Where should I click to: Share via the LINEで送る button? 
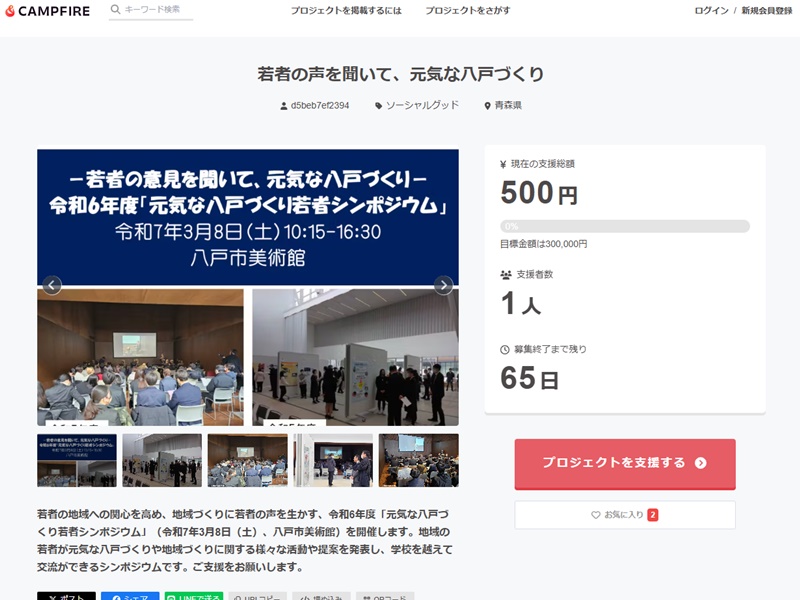[x=194, y=596]
